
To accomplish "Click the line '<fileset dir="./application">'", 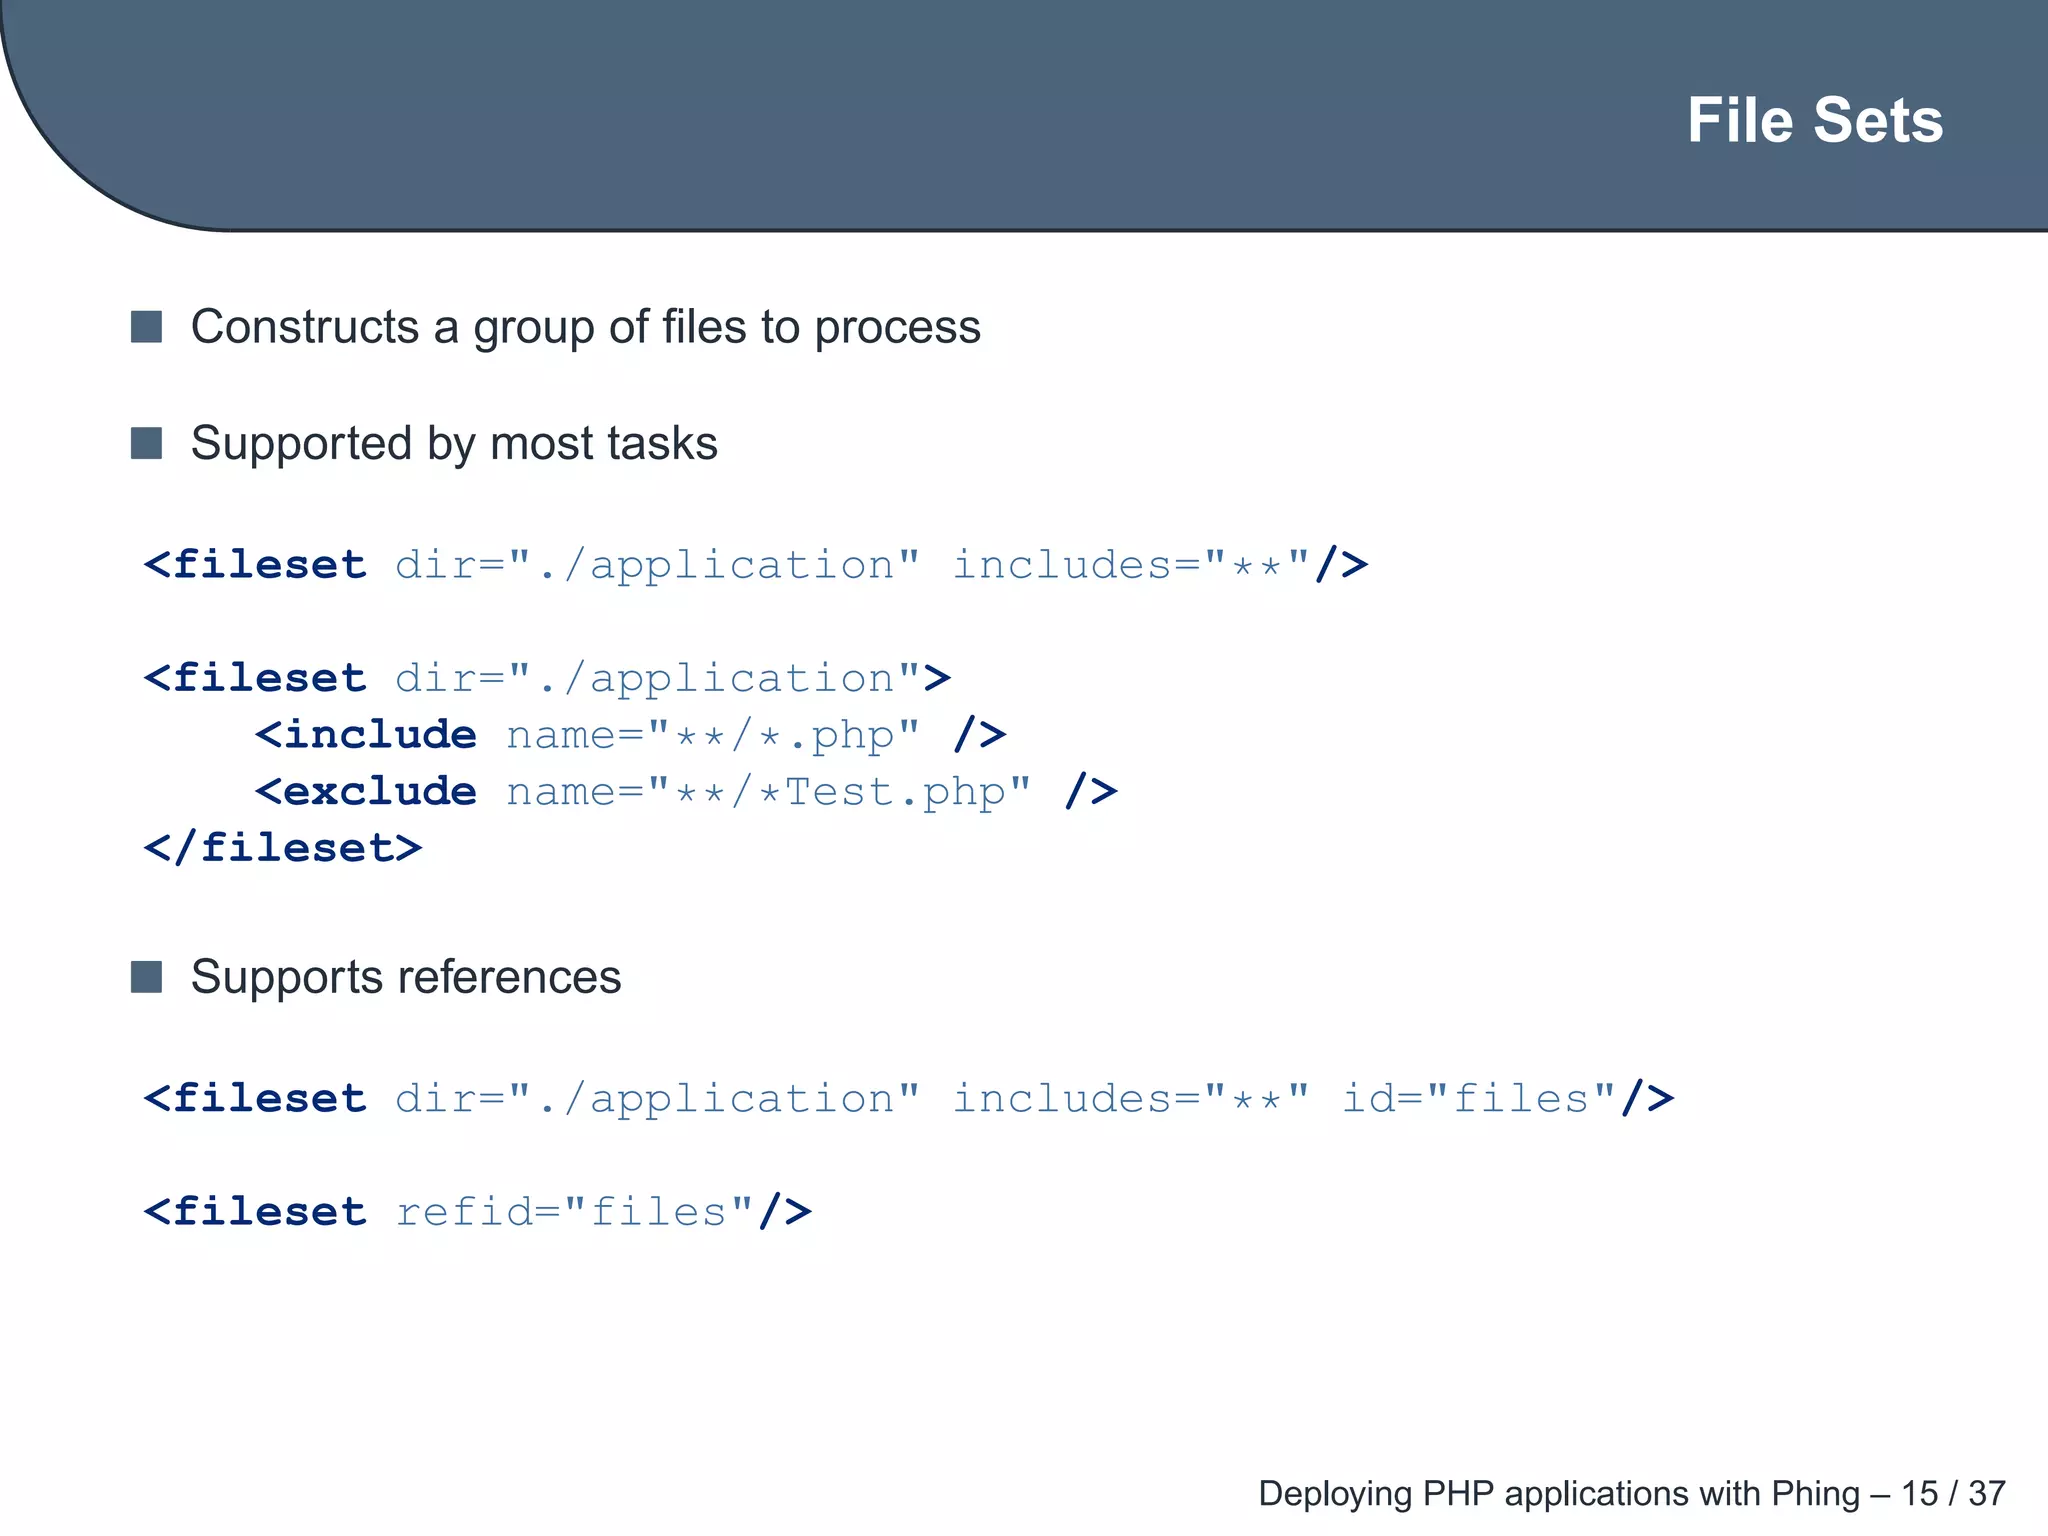I will [547, 678].
